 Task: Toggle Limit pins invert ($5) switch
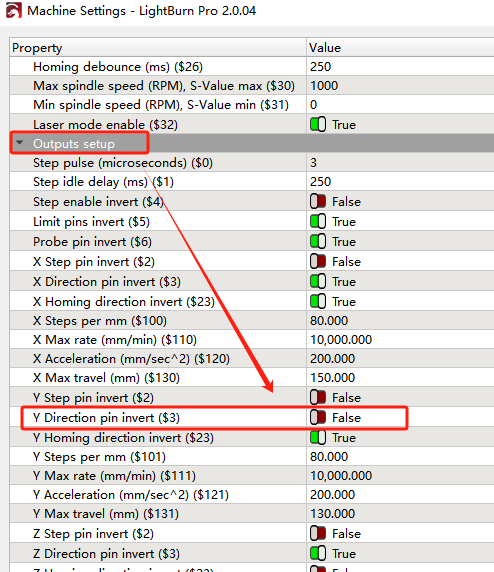pyautogui.click(x=318, y=221)
